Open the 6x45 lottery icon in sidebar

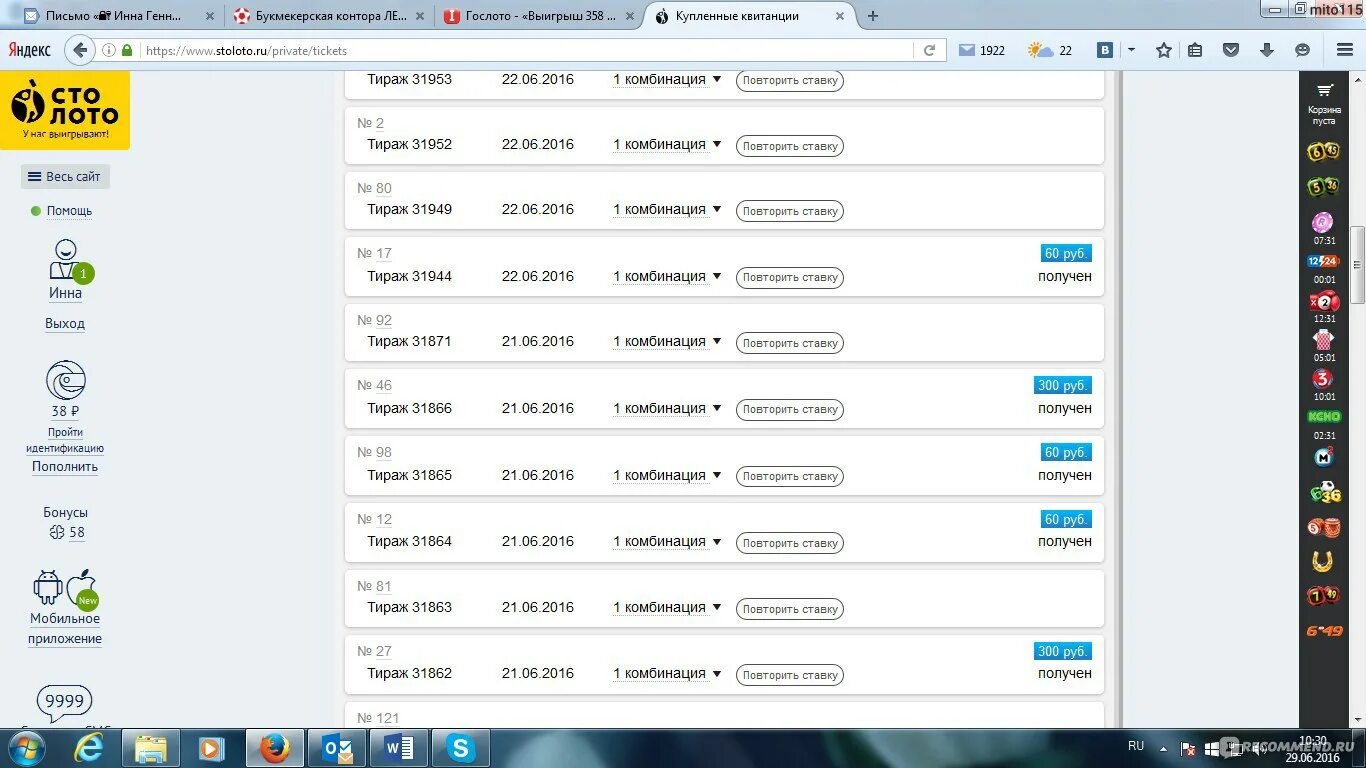click(1323, 152)
